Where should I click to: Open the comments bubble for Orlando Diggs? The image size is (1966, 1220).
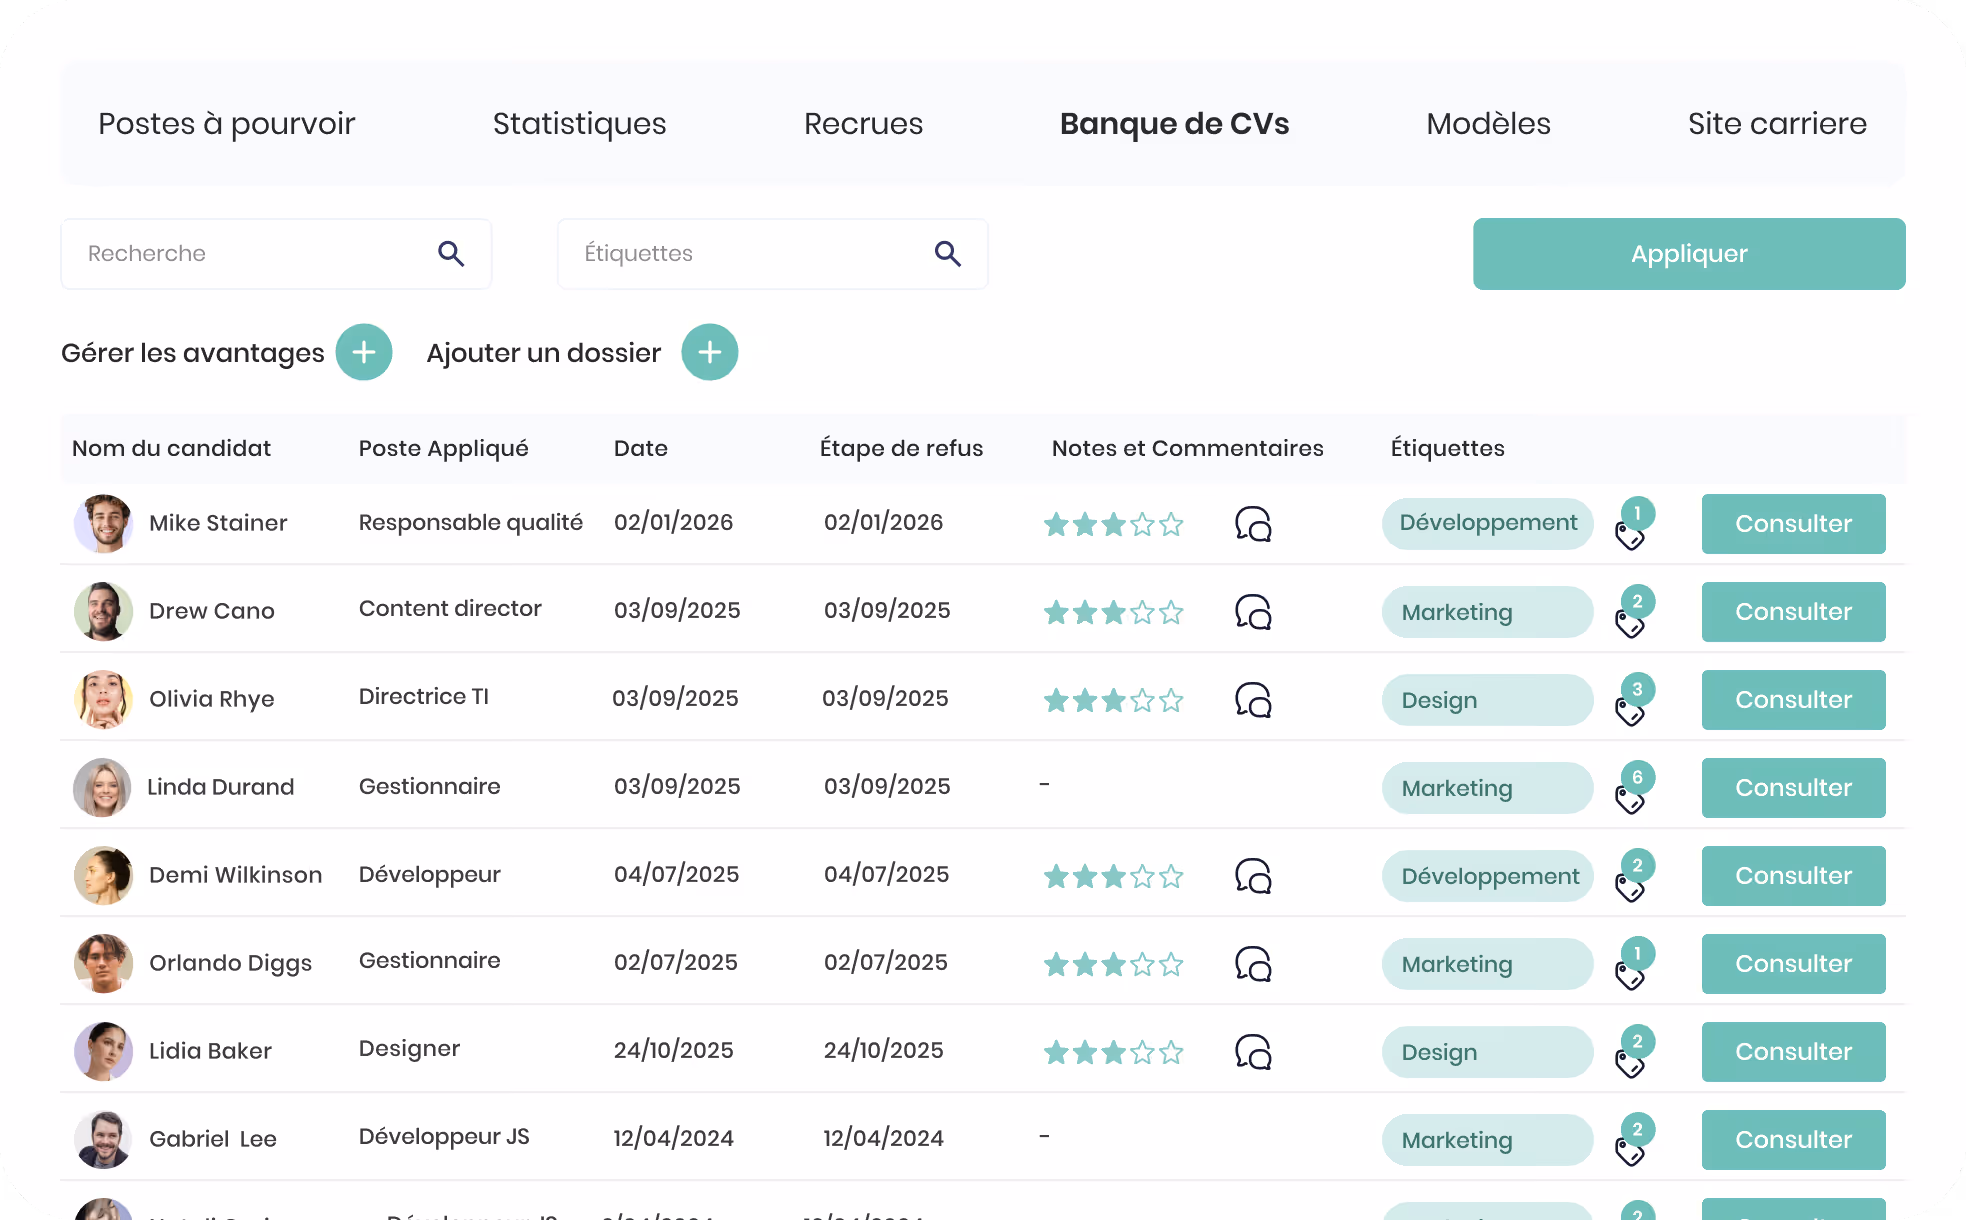(x=1253, y=964)
